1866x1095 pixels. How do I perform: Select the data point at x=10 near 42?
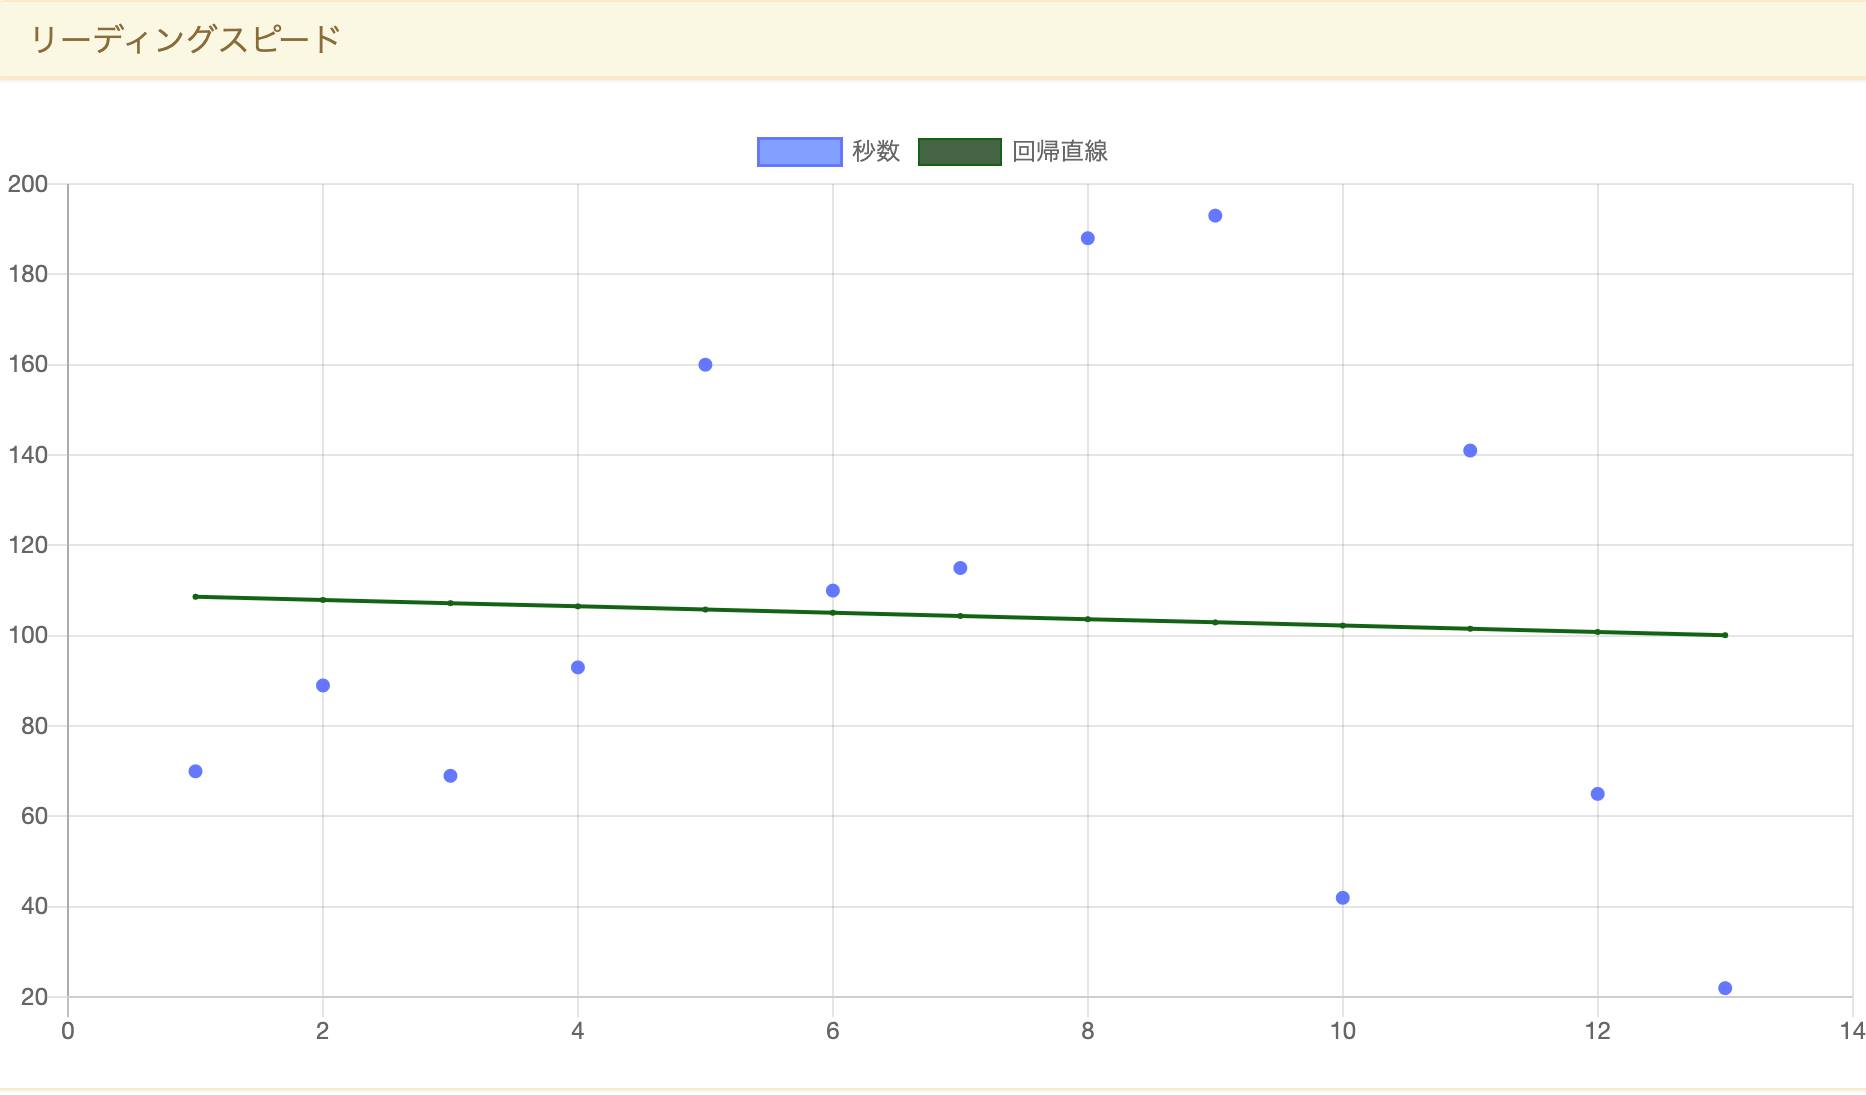tap(1343, 898)
